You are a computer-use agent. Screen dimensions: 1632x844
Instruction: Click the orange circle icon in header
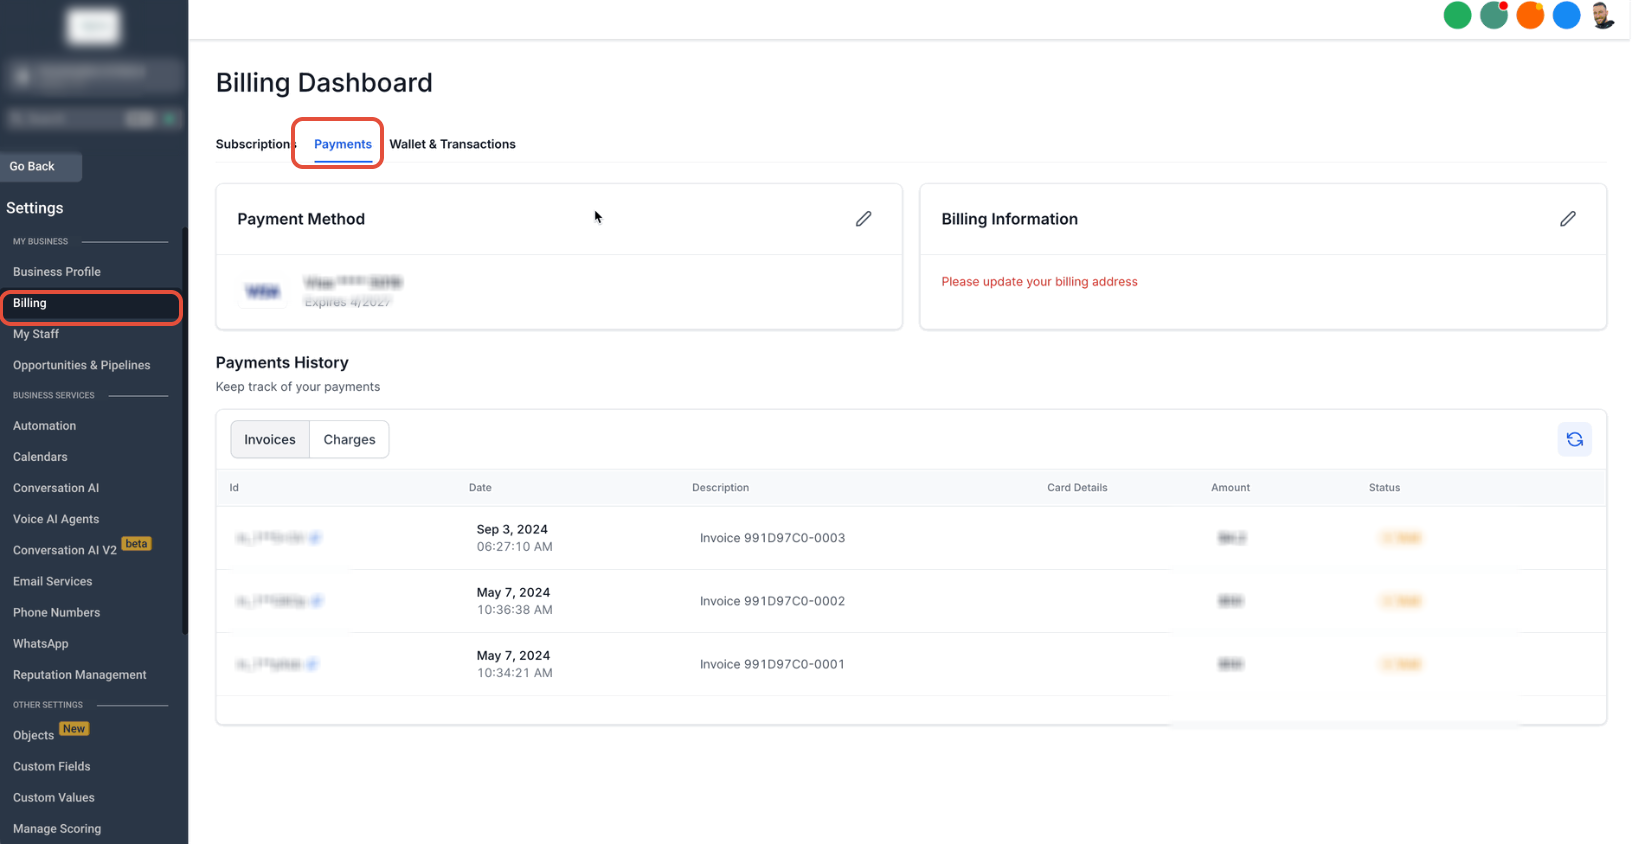pos(1529,15)
